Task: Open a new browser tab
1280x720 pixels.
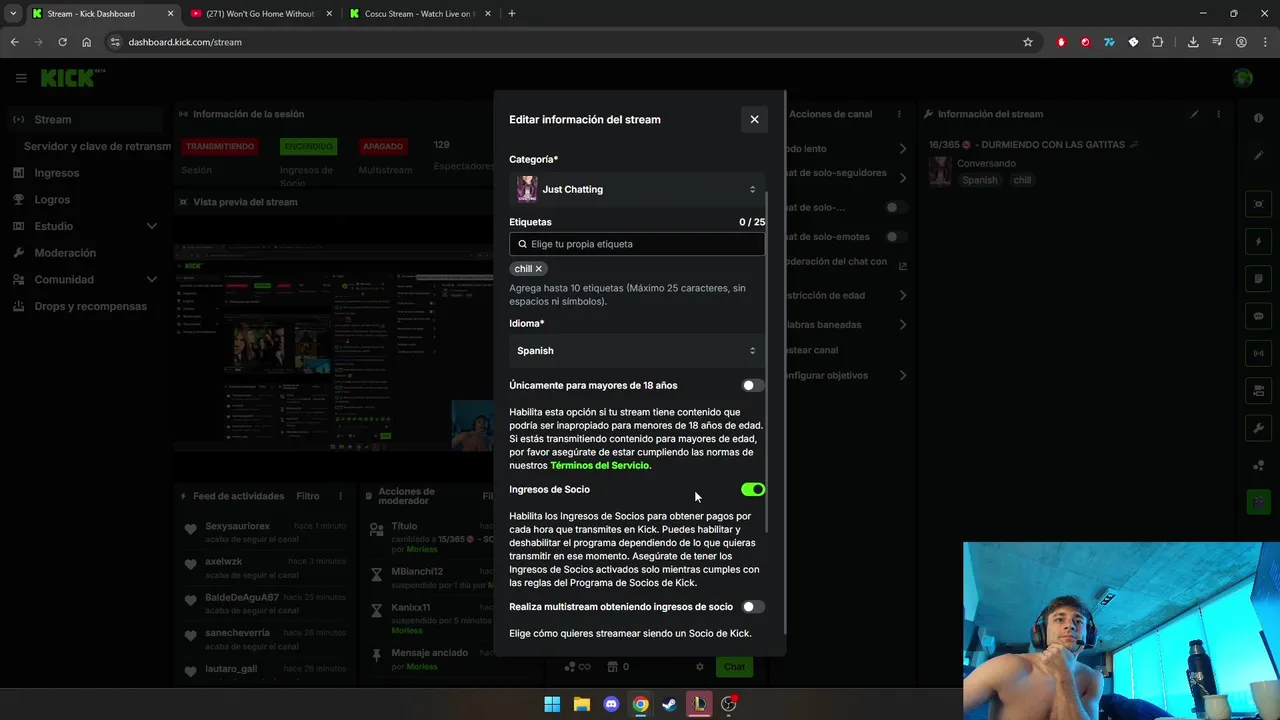Action: (x=512, y=14)
